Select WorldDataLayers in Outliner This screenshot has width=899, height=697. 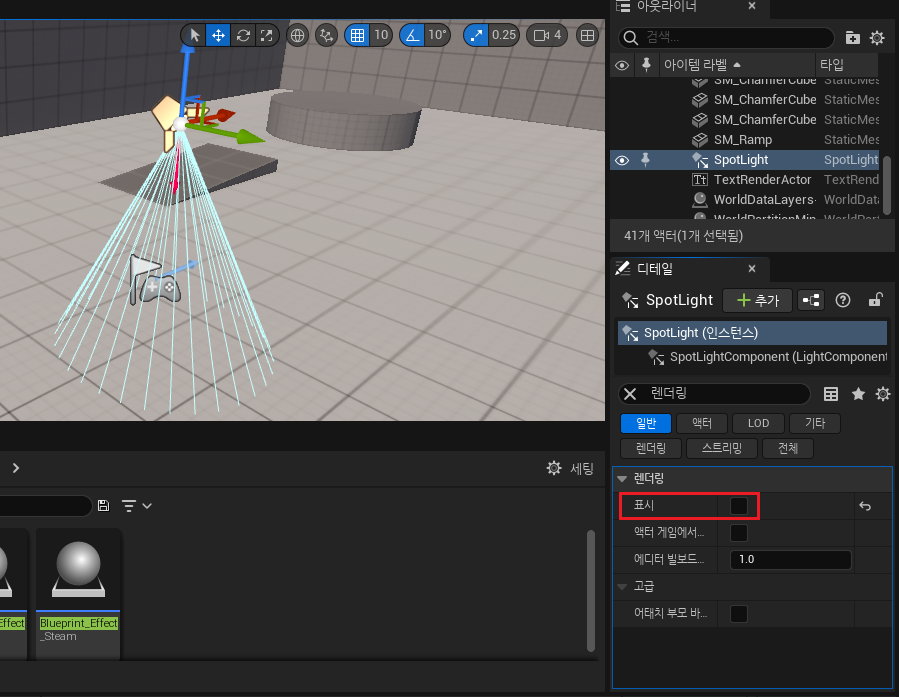764,199
